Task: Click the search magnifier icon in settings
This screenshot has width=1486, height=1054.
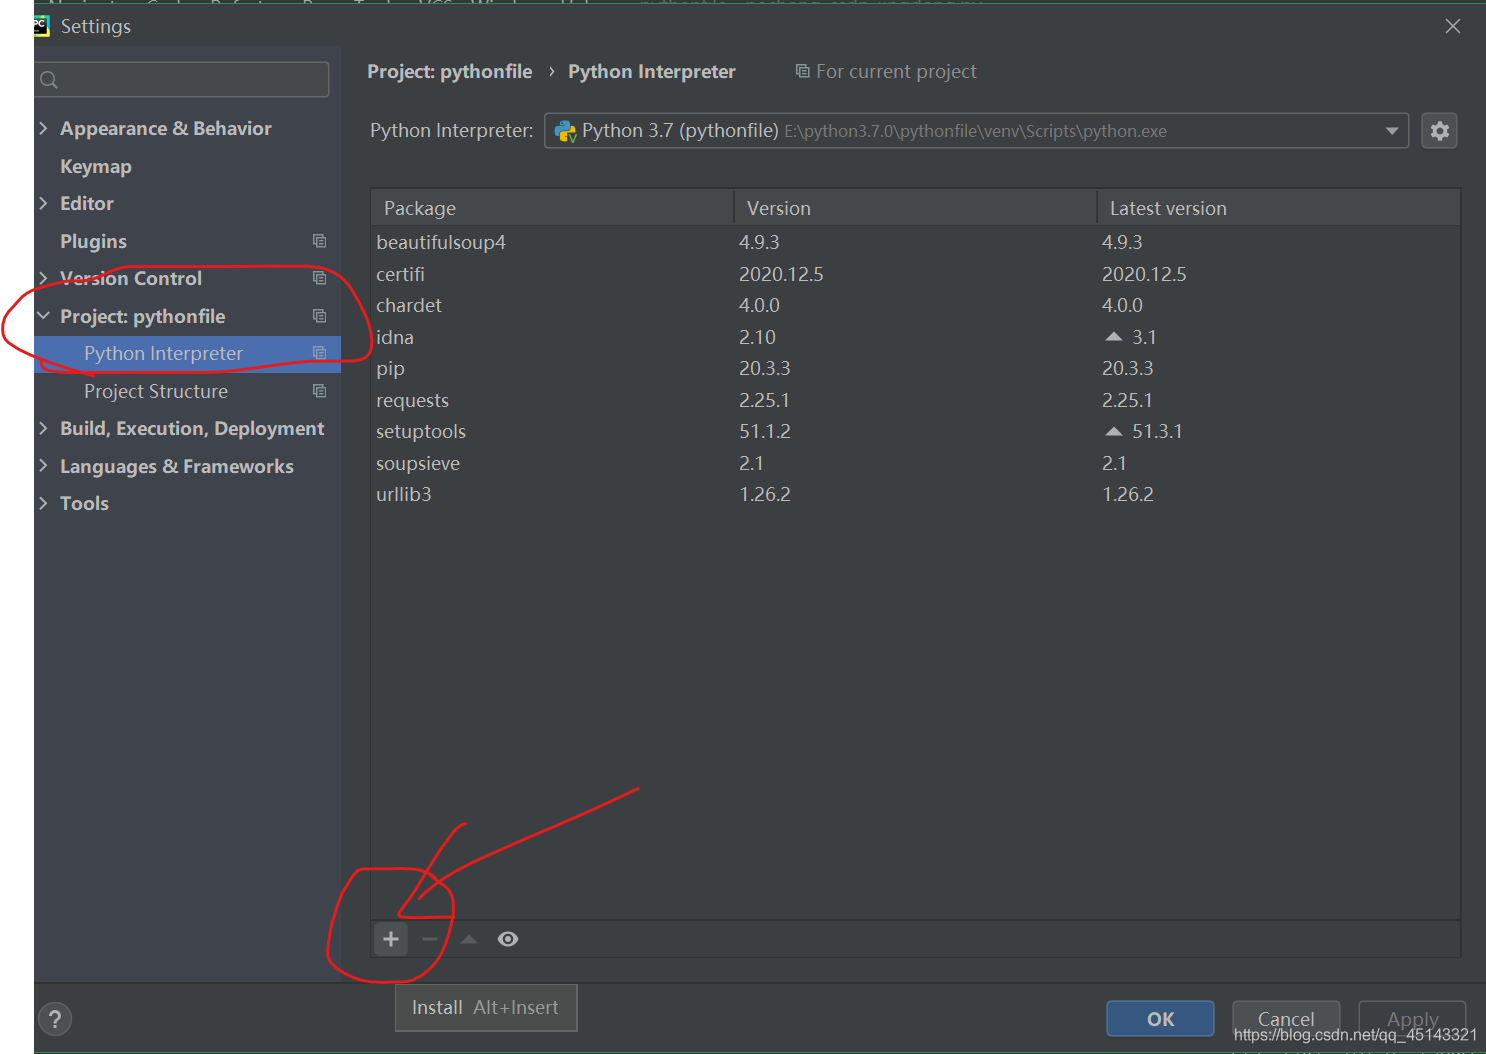Action: click(49, 80)
